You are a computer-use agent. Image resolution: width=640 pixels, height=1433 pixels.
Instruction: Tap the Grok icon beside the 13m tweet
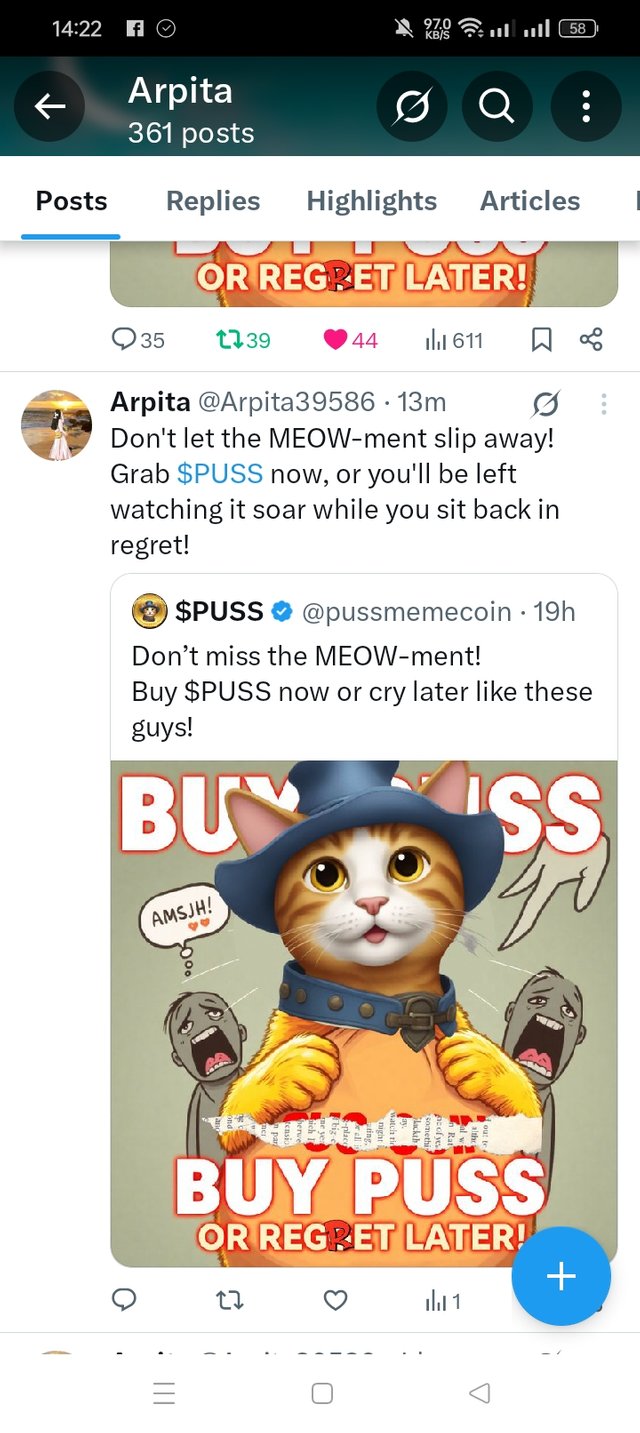546,403
